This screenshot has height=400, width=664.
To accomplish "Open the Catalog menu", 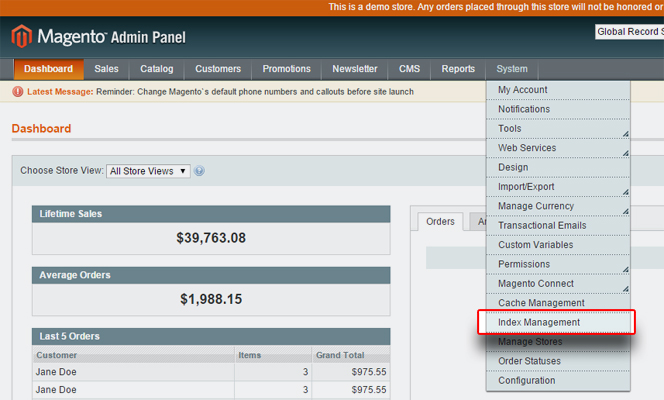I will pos(156,69).
